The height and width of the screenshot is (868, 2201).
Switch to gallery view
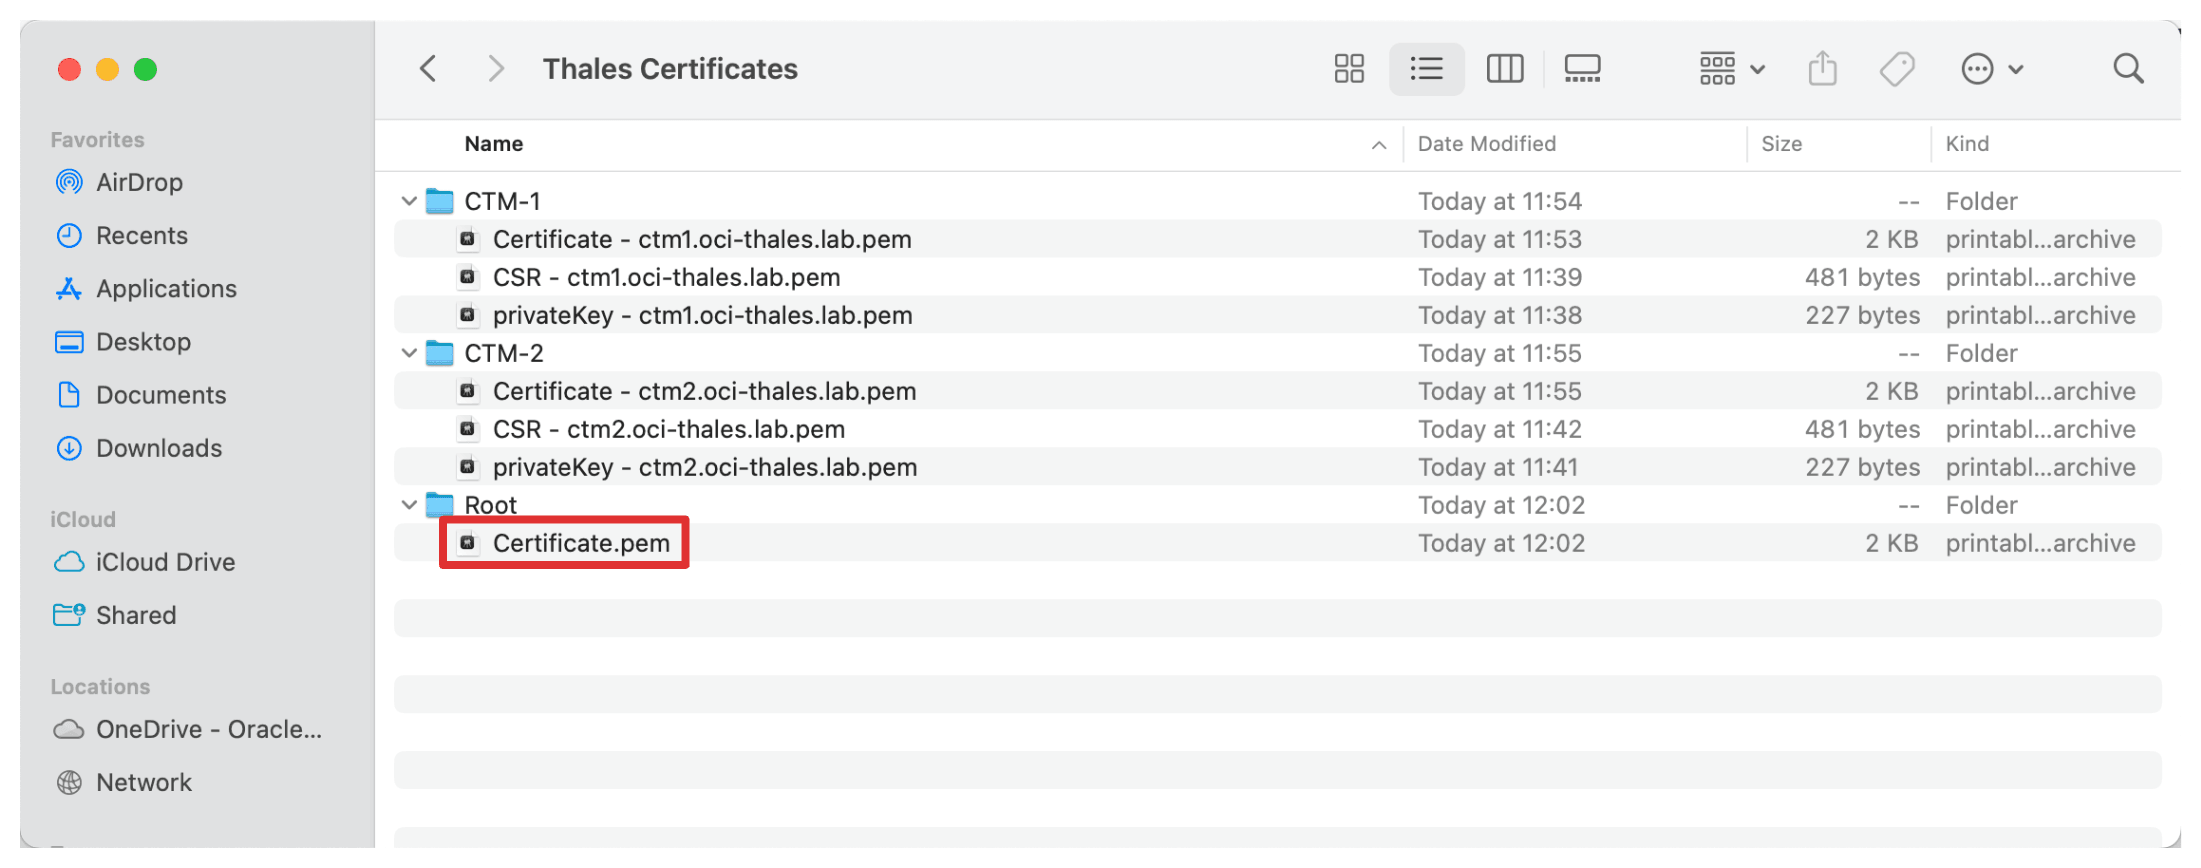click(1583, 69)
